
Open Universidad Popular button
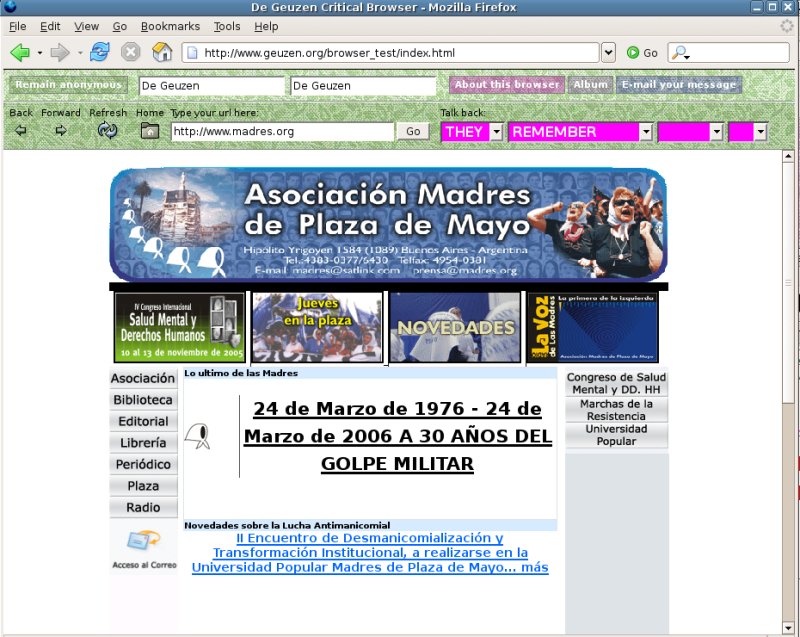(616, 436)
